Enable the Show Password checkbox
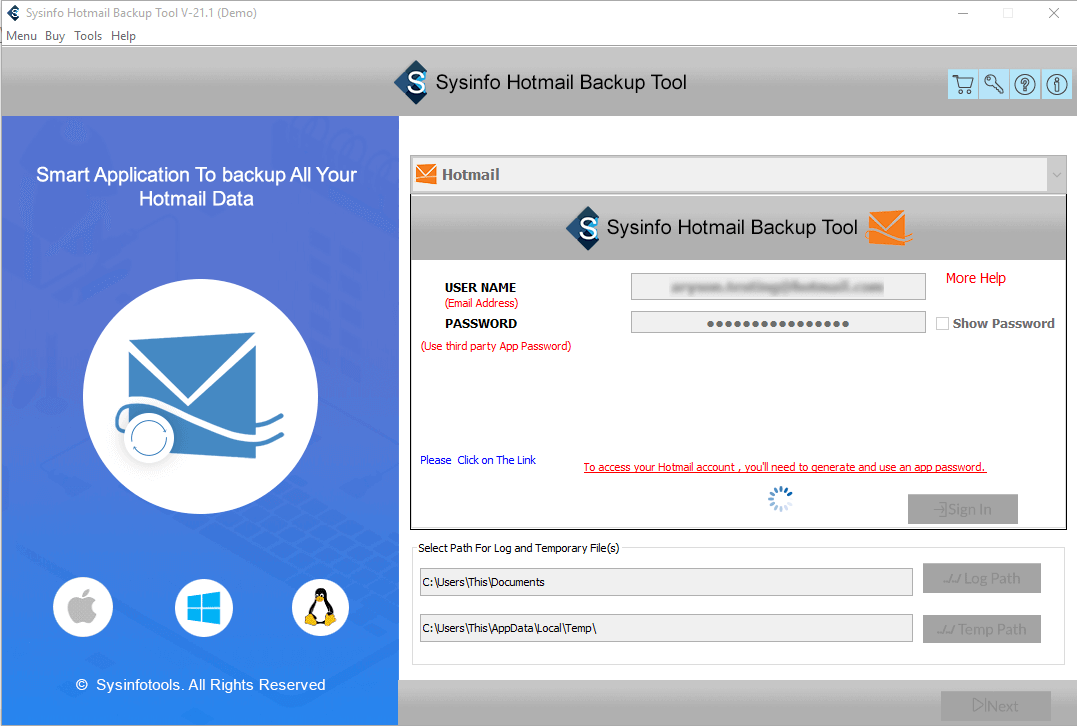The height and width of the screenshot is (726, 1077). coord(942,323)
